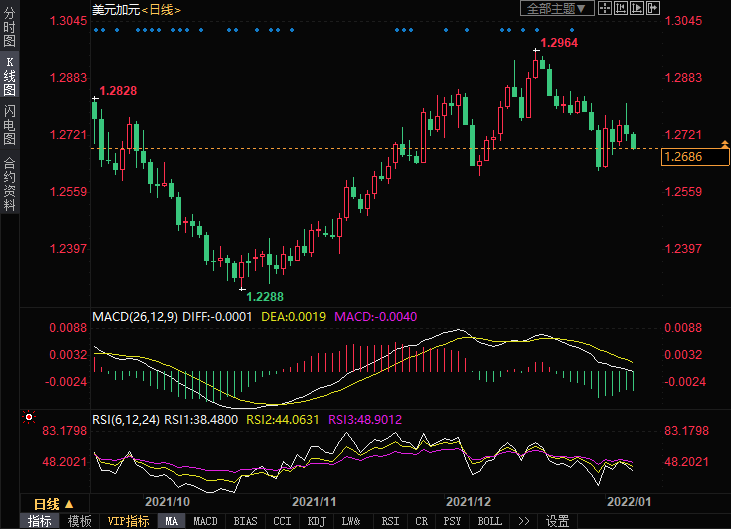Switch to the 分时图 side tab
731x529 pixels.
pyautogui.click(x=9, y=27)
